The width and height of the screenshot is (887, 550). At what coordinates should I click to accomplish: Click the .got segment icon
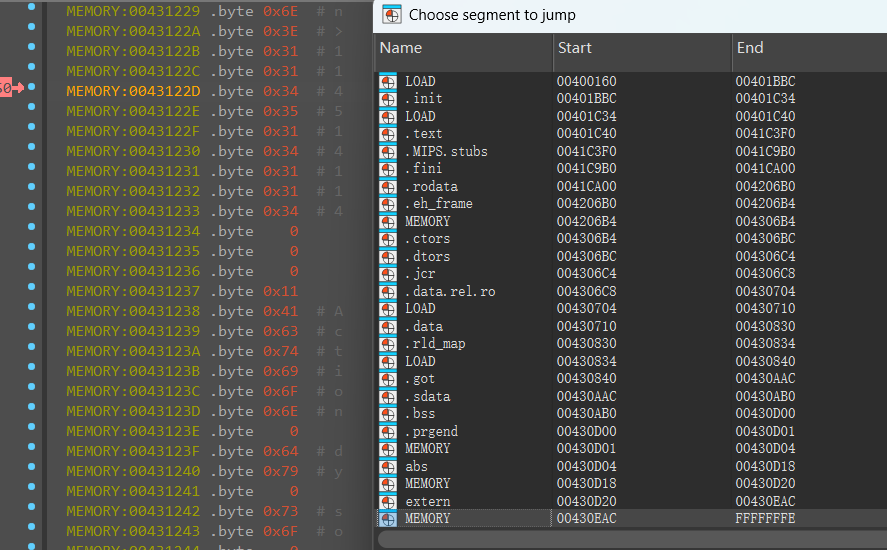(389, 379)
